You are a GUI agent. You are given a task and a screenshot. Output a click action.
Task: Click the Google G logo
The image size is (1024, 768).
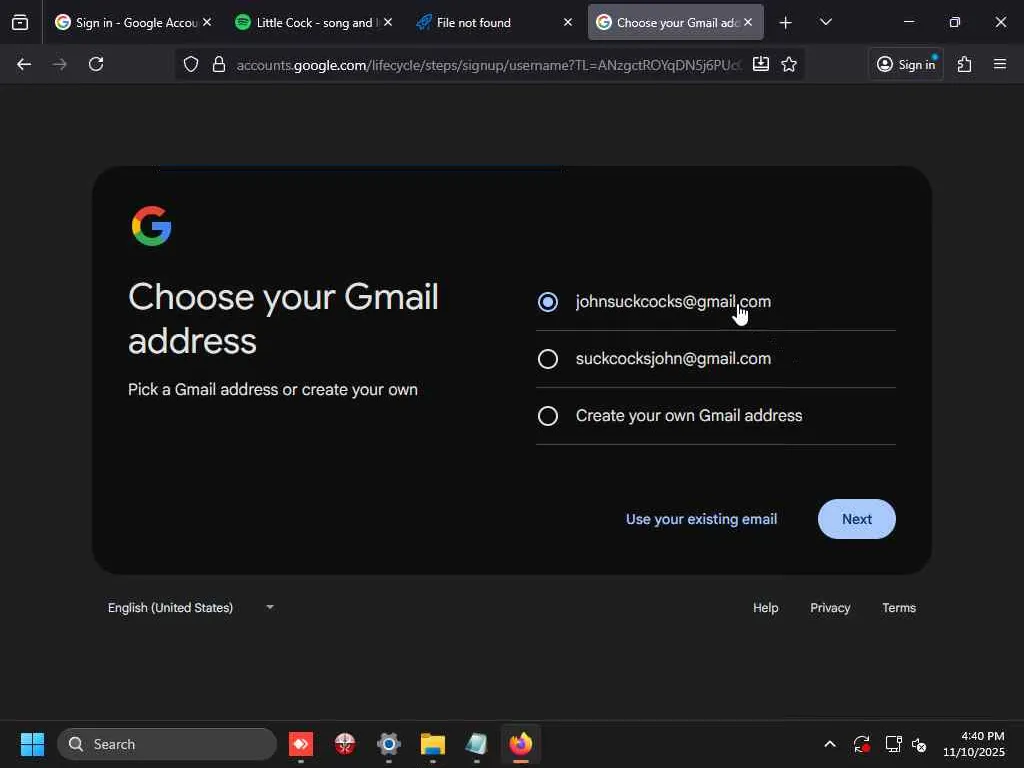(x=152, y=226)
